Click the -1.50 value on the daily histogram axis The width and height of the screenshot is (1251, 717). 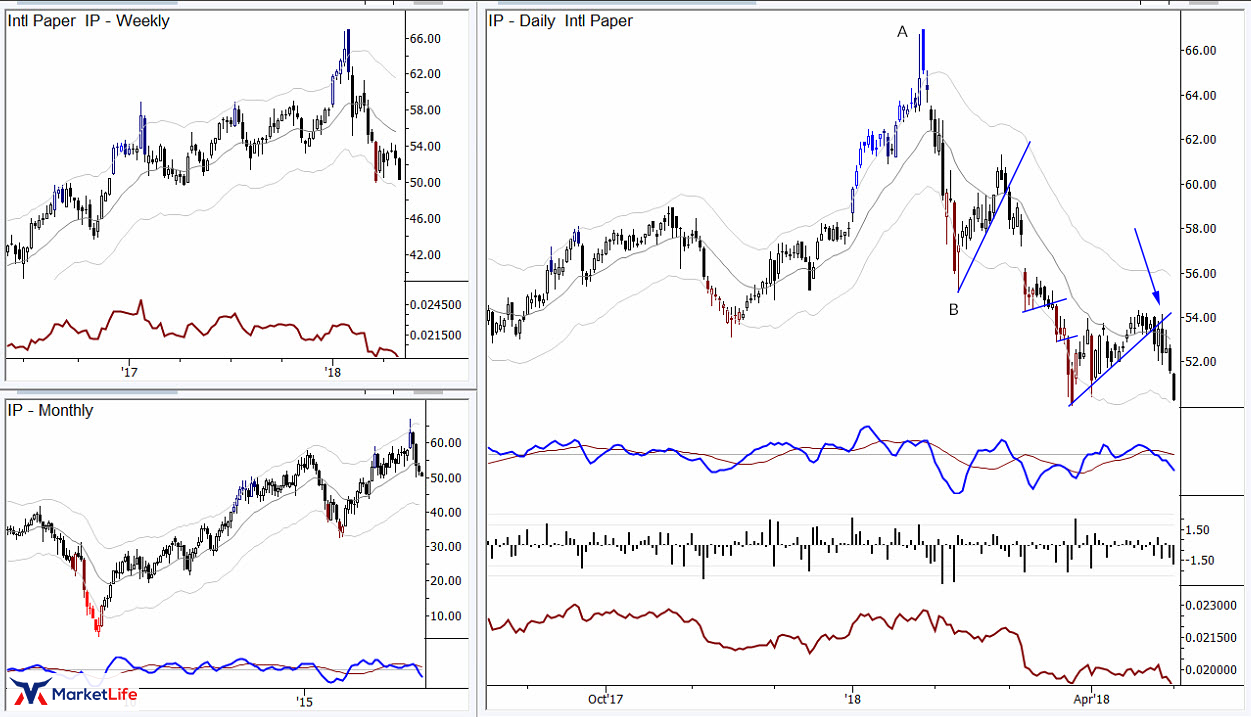(x=1197, y=560)
